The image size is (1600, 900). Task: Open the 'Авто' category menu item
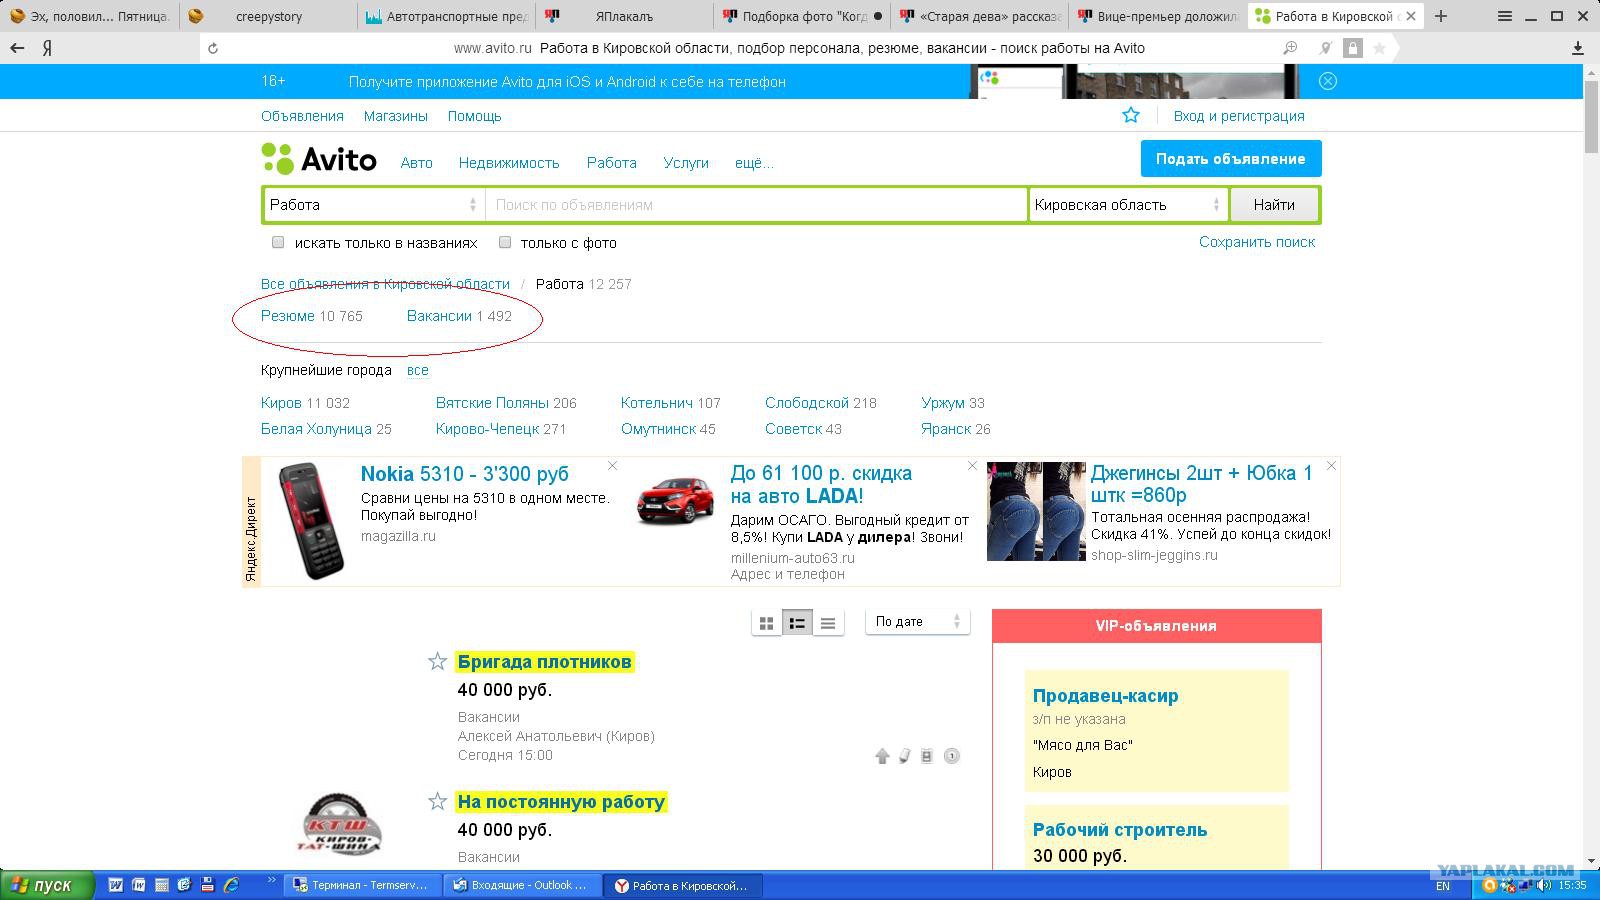(x=416, y=163)
